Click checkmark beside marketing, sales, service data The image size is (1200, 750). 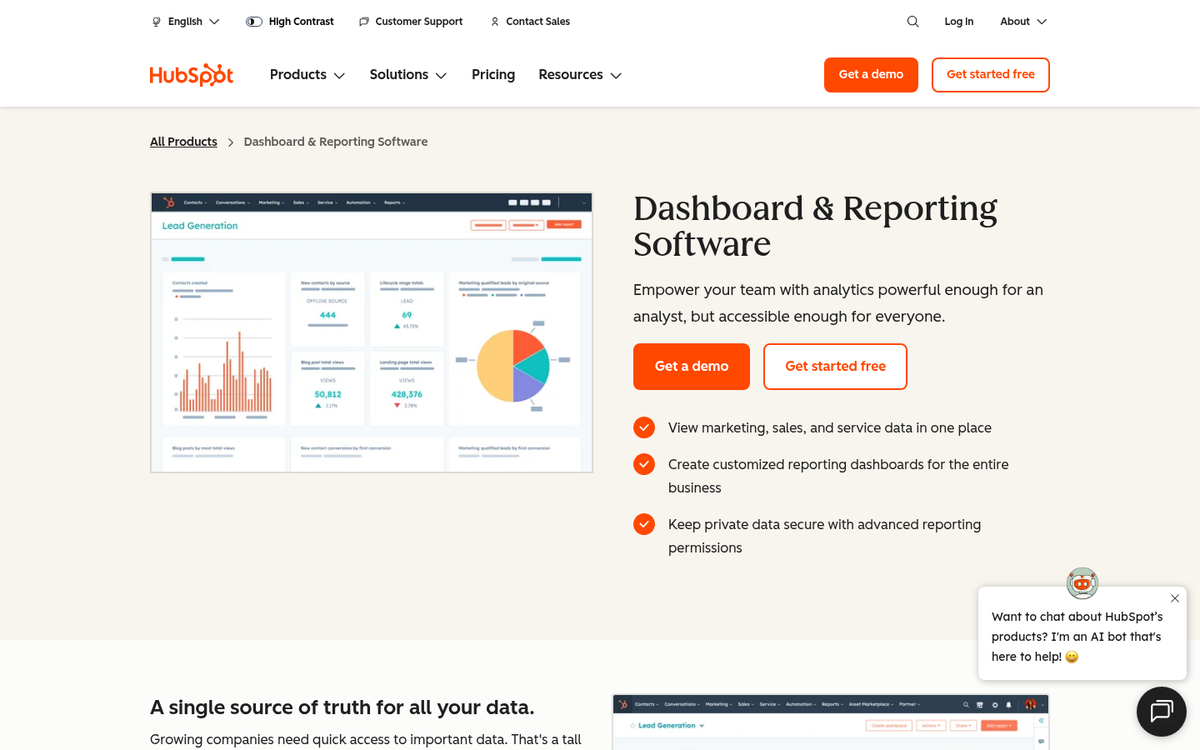point(644,427)
